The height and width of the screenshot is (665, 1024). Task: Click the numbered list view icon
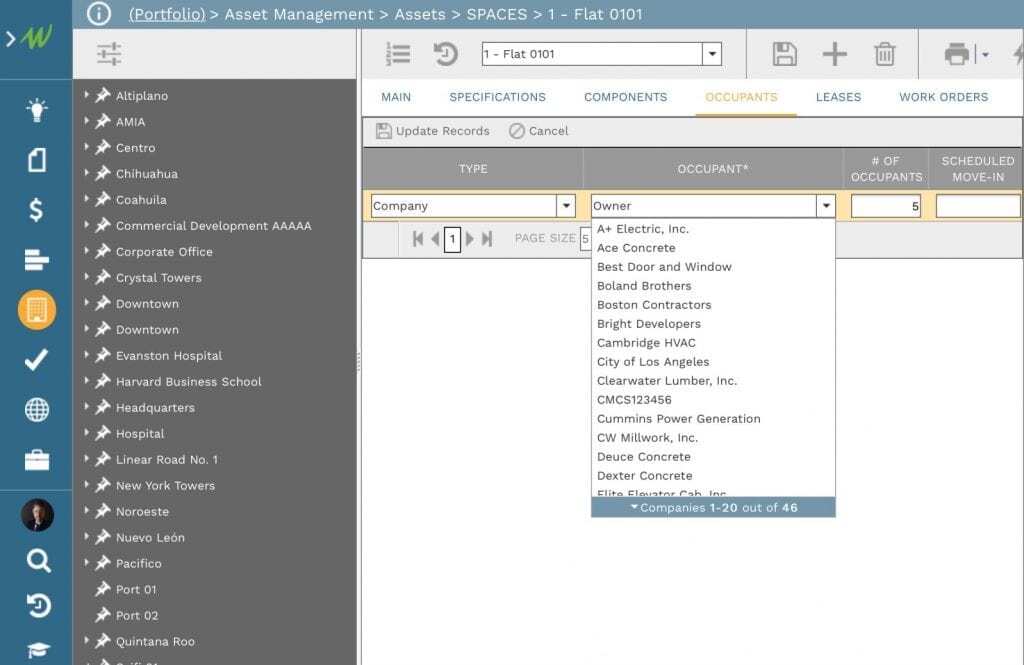point(398,54)
